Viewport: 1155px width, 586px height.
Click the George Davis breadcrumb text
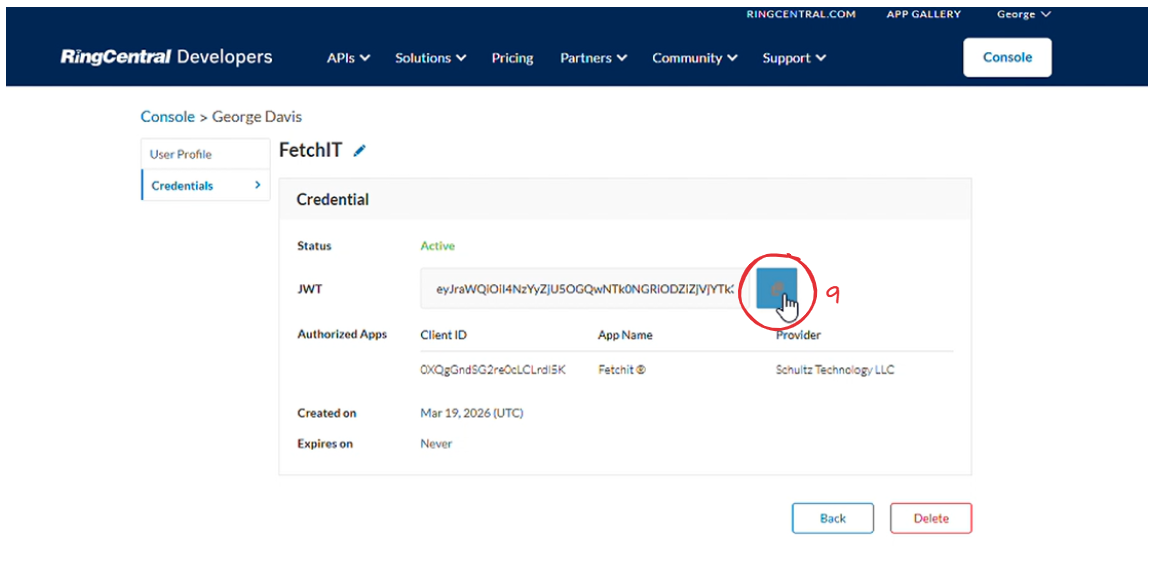click(x=257, y=116)
